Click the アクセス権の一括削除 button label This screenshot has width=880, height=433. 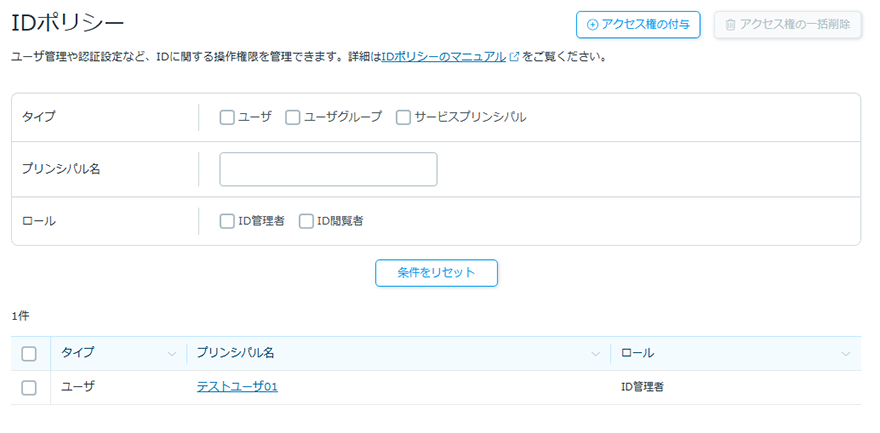point(795,25)
